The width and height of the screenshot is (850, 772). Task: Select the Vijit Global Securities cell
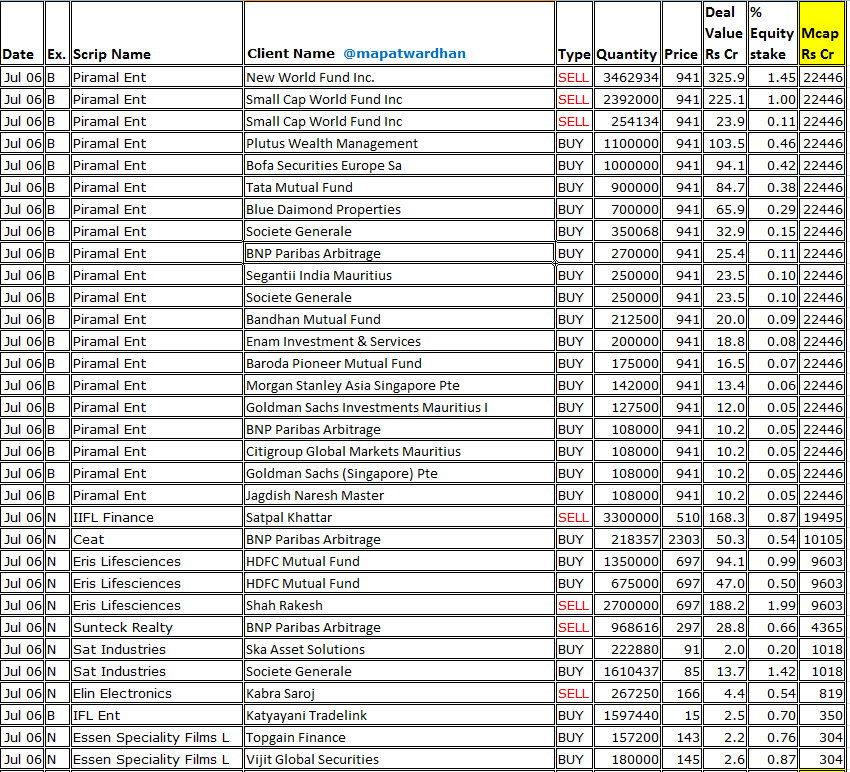point(400,760)
